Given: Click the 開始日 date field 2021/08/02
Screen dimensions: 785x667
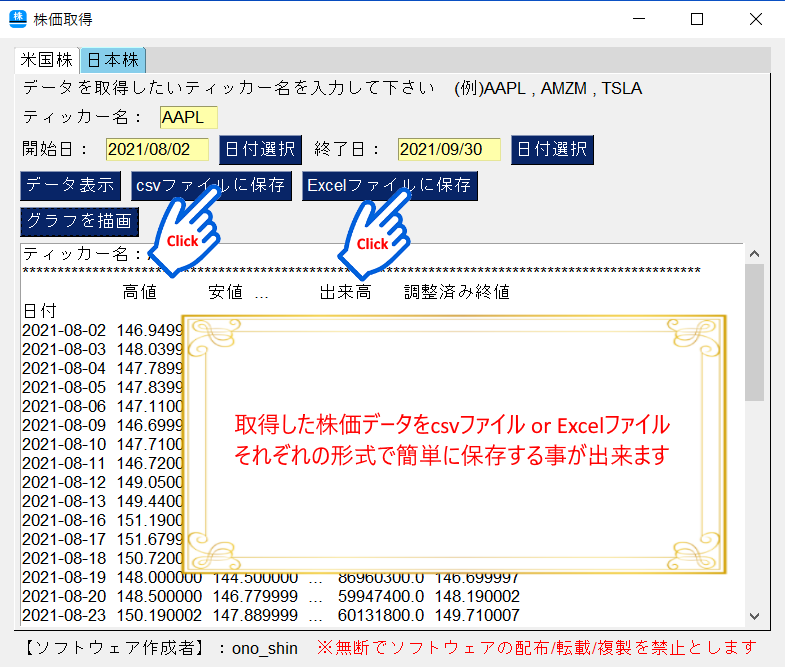Looking at the screenshot, I should pos(157,149).
